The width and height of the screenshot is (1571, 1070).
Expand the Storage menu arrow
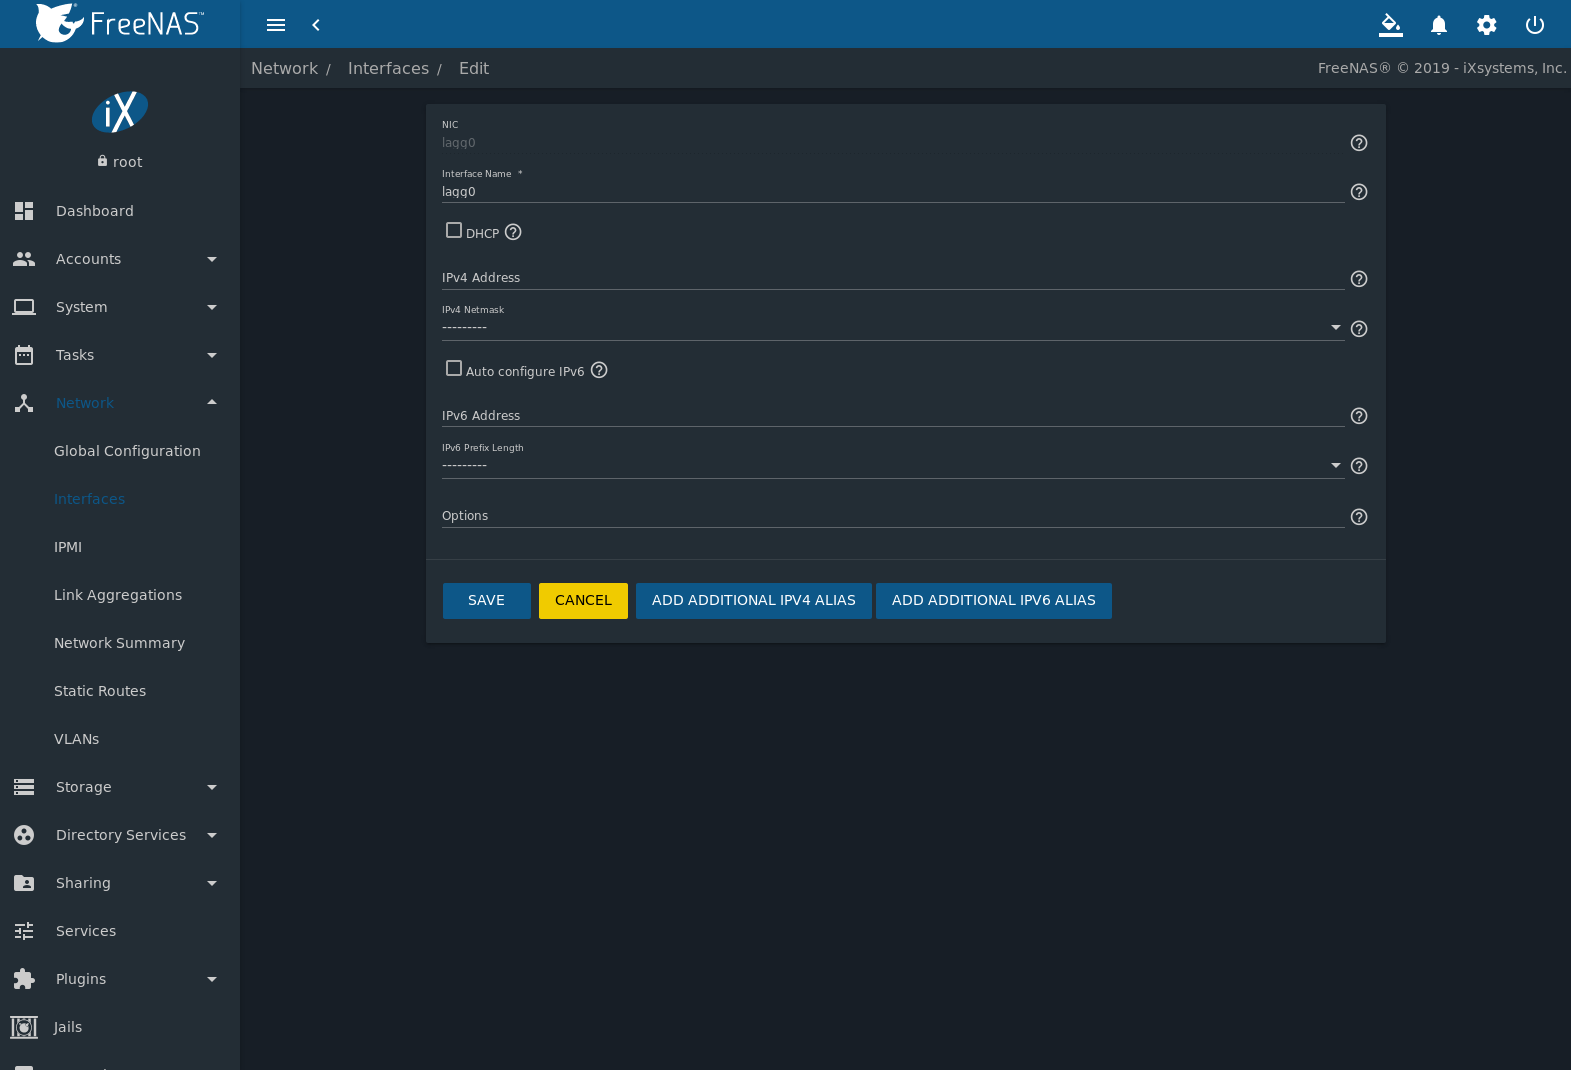coord(212,787)
